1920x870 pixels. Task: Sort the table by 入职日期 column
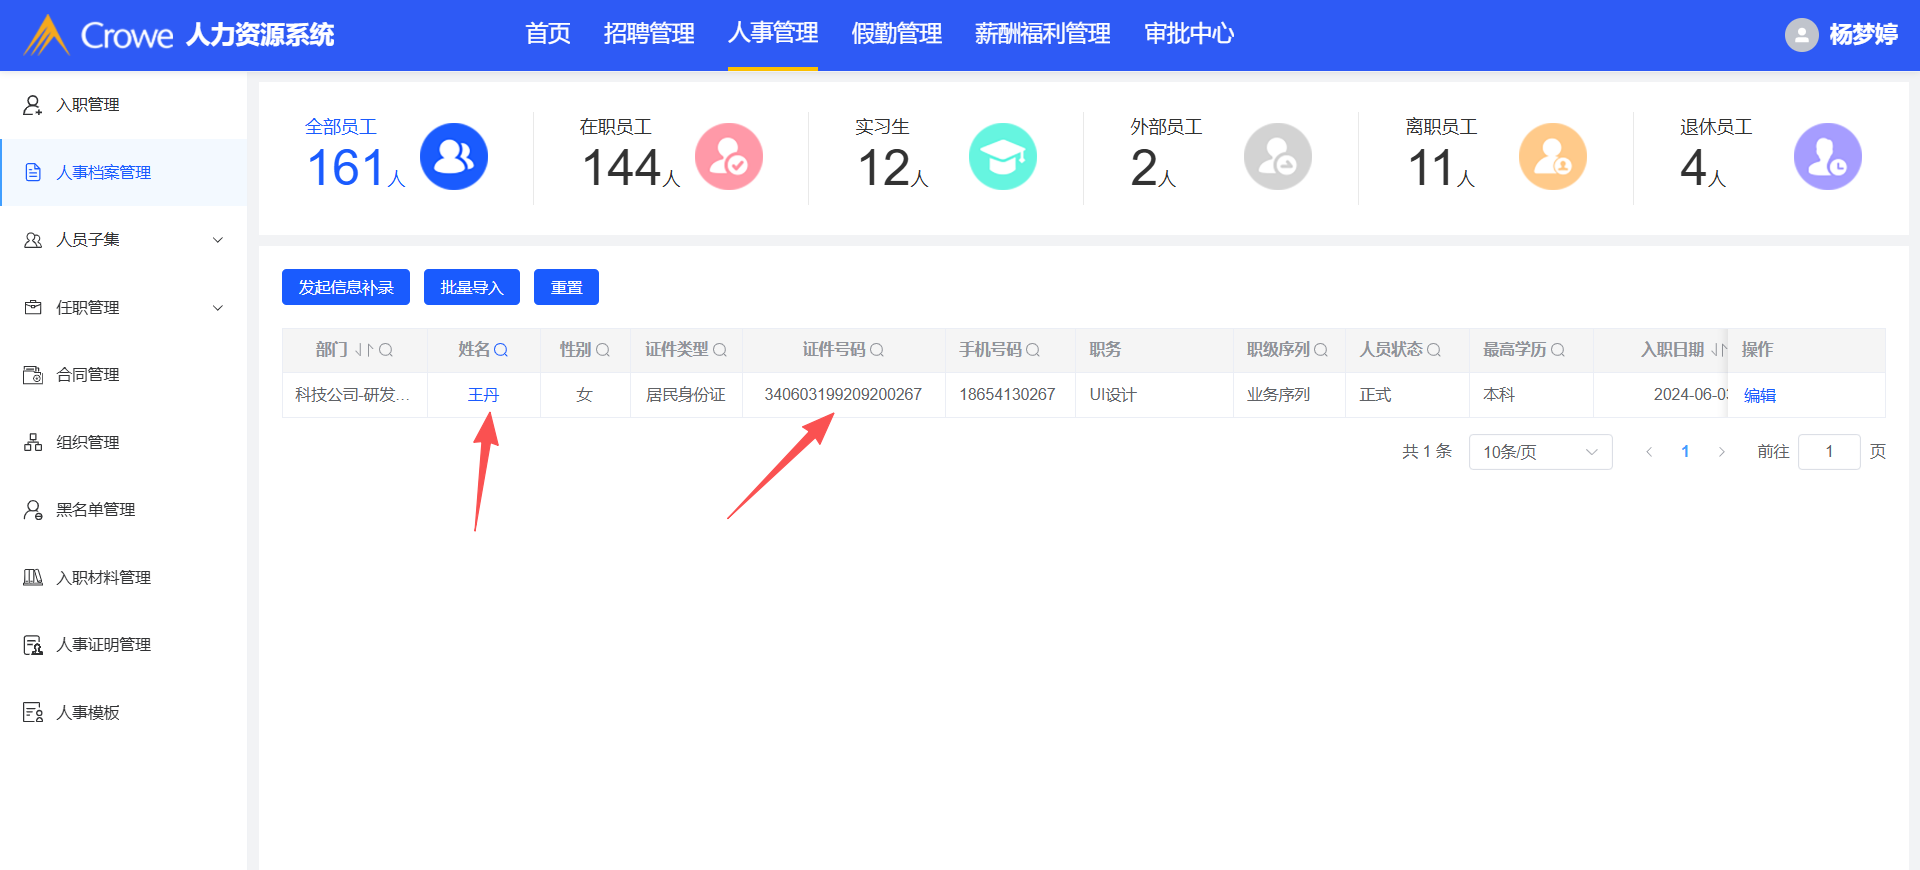click(1718, 350)
